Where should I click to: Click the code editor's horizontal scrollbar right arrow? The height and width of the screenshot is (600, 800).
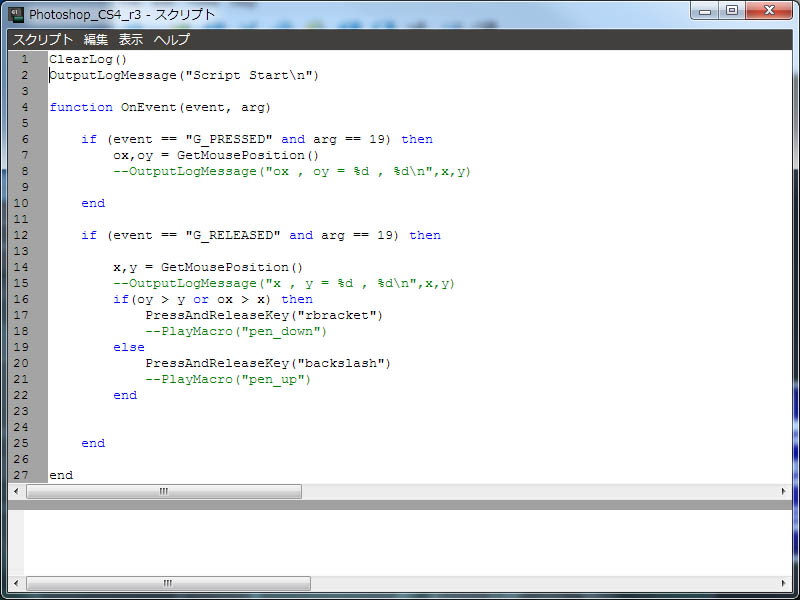784,491
